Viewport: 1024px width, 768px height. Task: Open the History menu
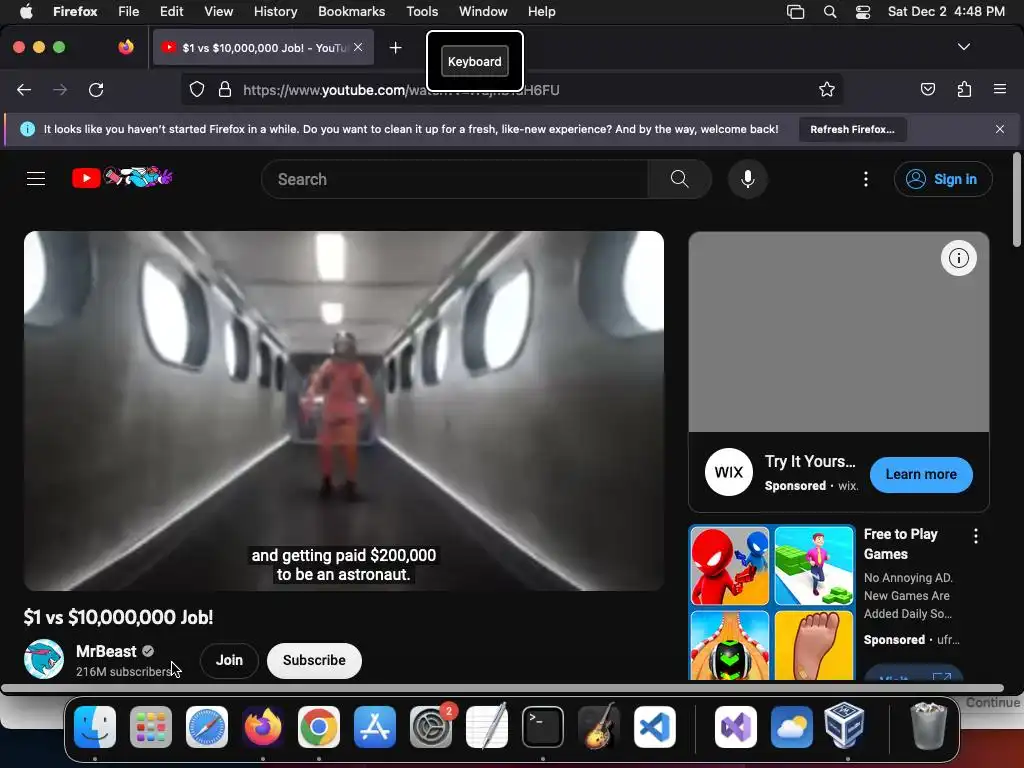[275, 11]
